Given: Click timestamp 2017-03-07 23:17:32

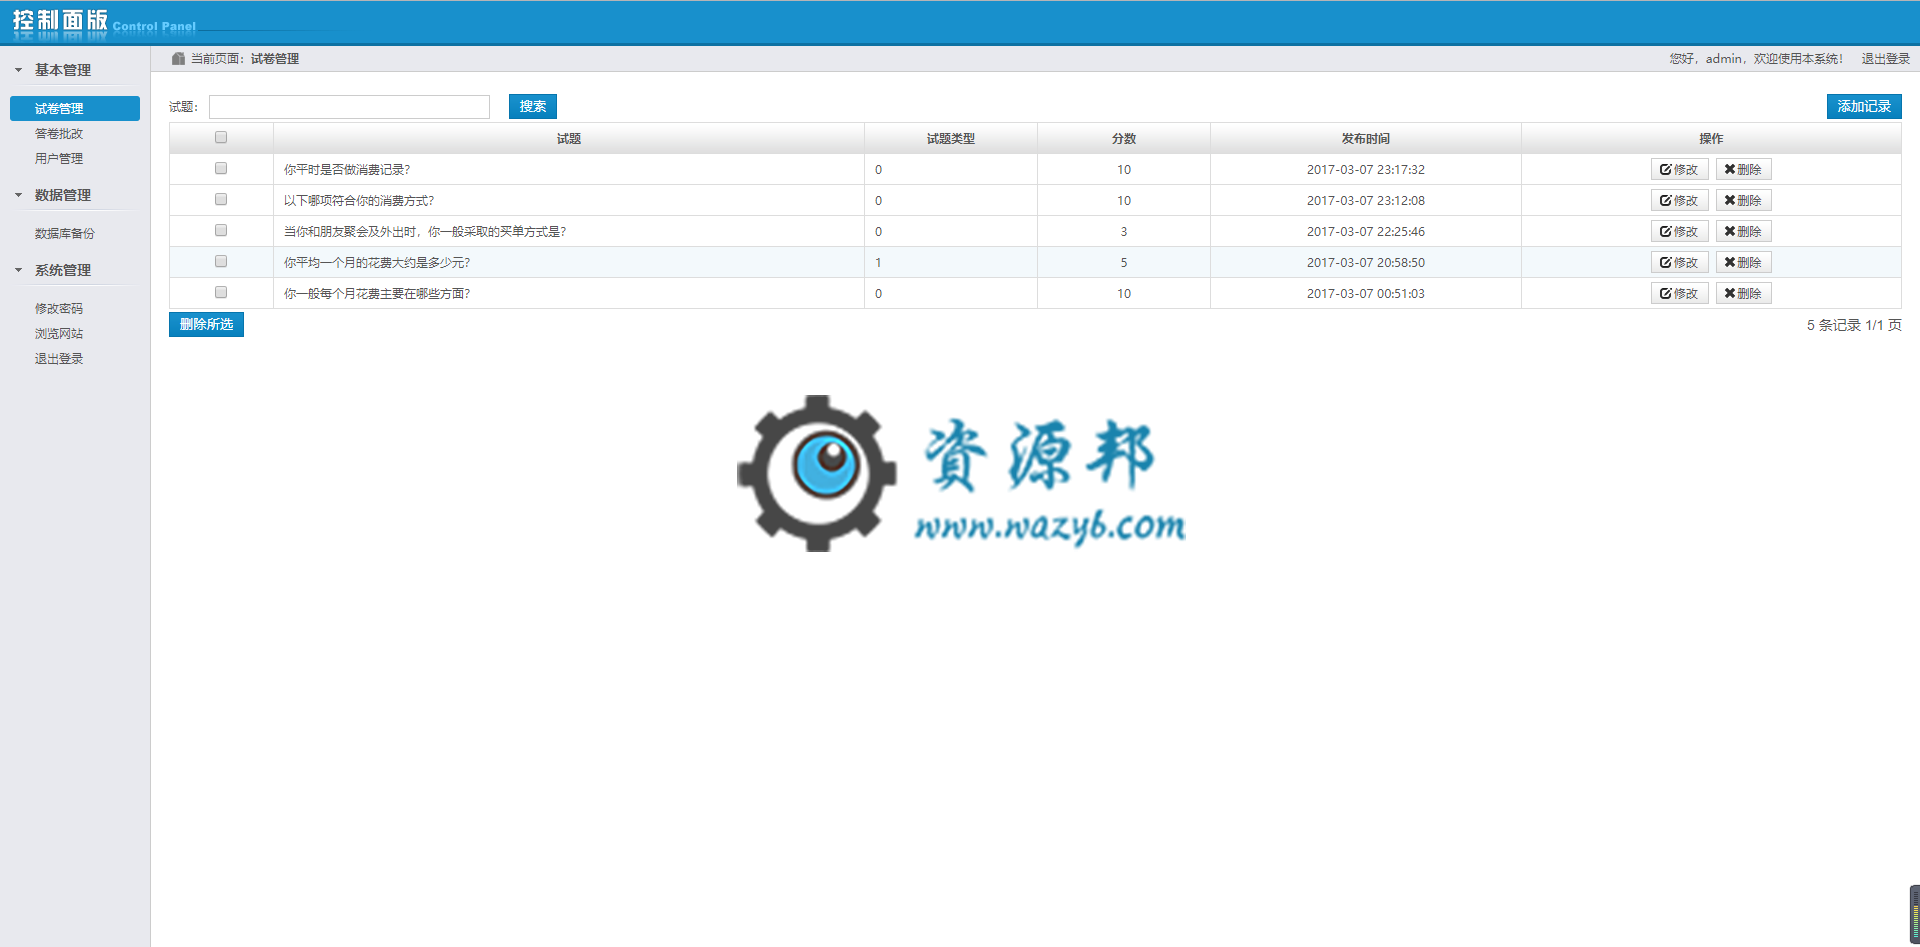Looking at the screenshot, I should click(1366, 170).
